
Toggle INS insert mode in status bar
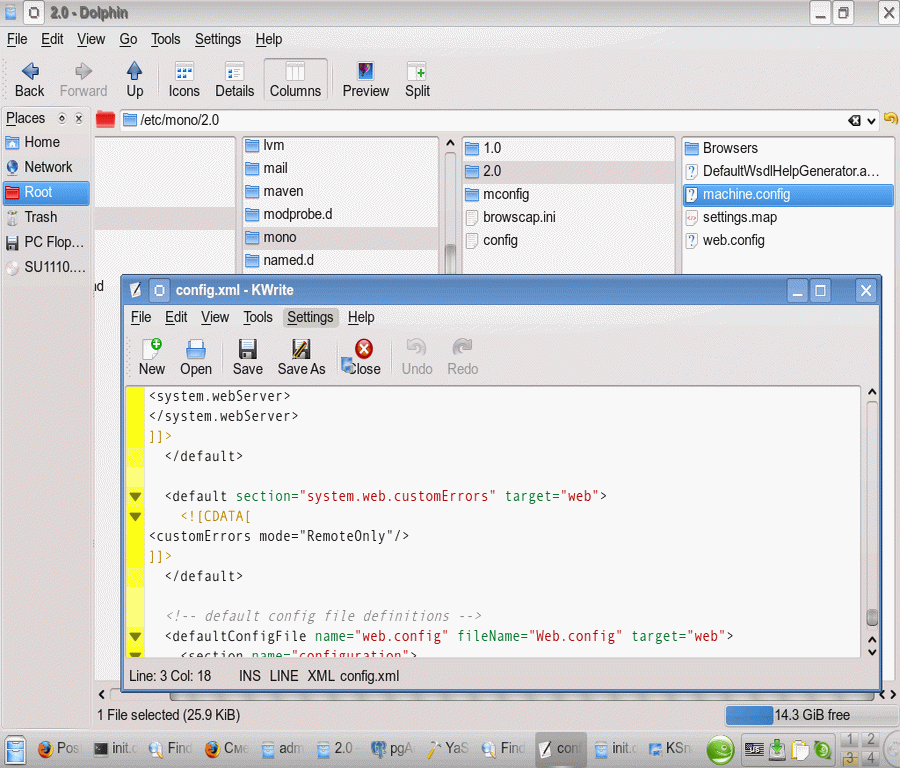point(250,676)
